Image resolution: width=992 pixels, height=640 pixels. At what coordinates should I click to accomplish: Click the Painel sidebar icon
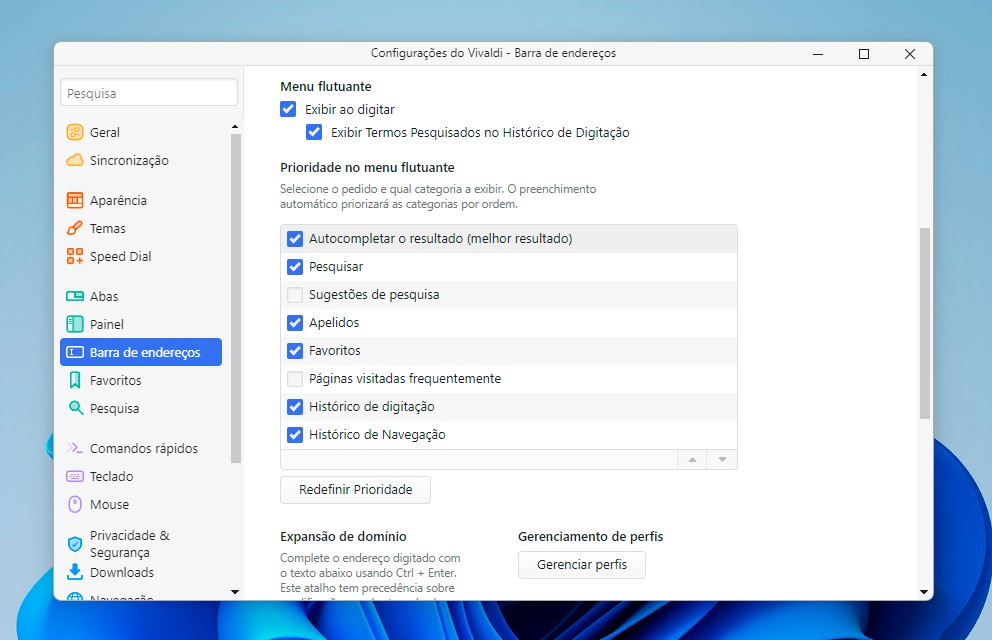click(x=75, y=324)
